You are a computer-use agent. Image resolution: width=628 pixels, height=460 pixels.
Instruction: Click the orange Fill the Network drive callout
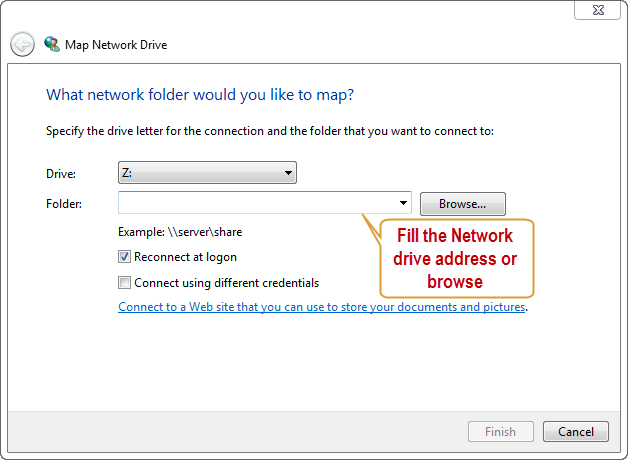tap(457, 258)
